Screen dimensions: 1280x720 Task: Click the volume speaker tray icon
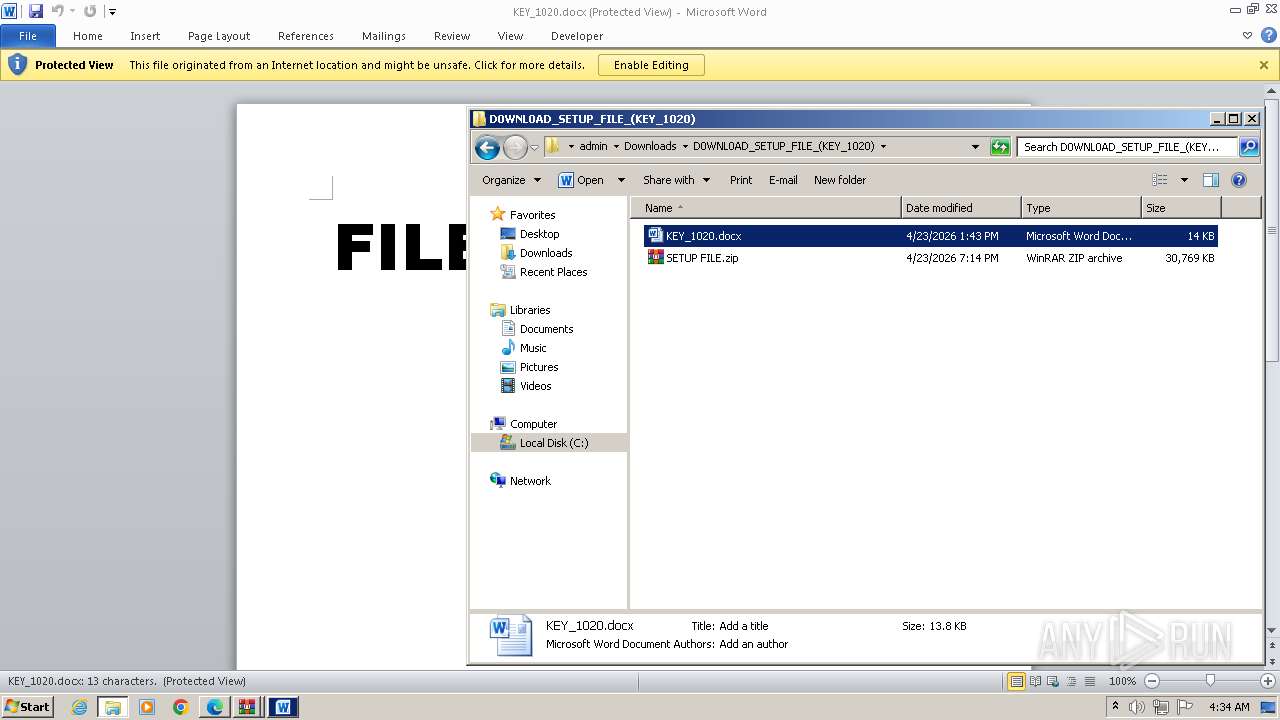1137,707
